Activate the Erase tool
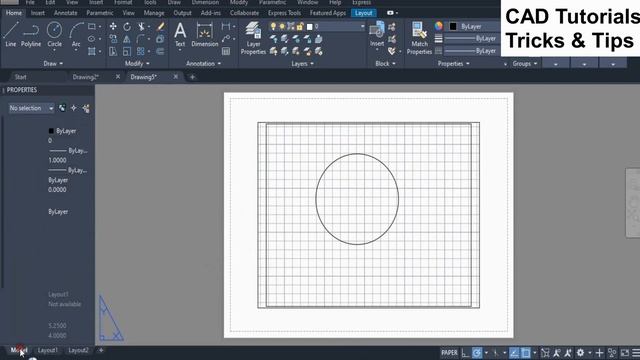 tap(160, 27)
